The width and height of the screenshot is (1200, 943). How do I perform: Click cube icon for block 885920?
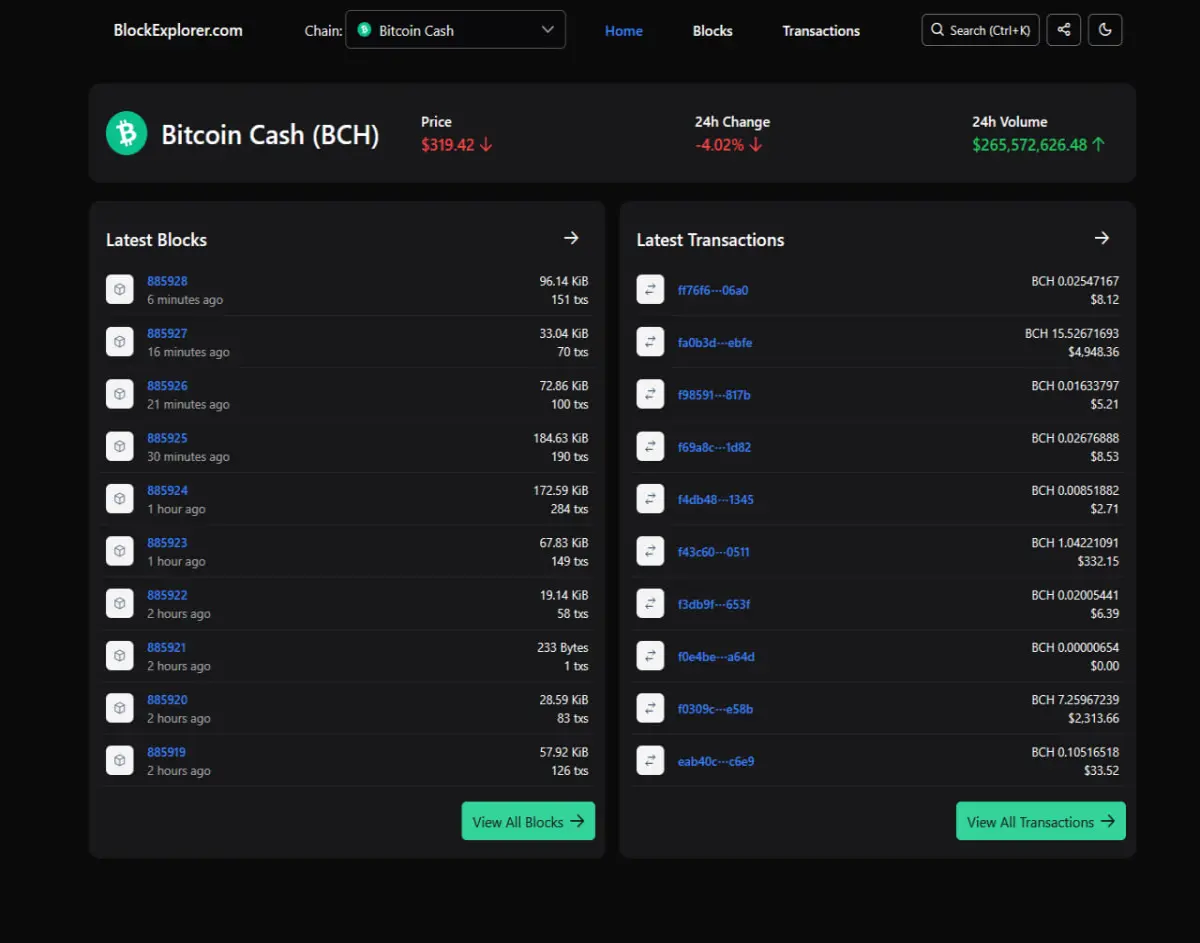(x=120, y=708)
